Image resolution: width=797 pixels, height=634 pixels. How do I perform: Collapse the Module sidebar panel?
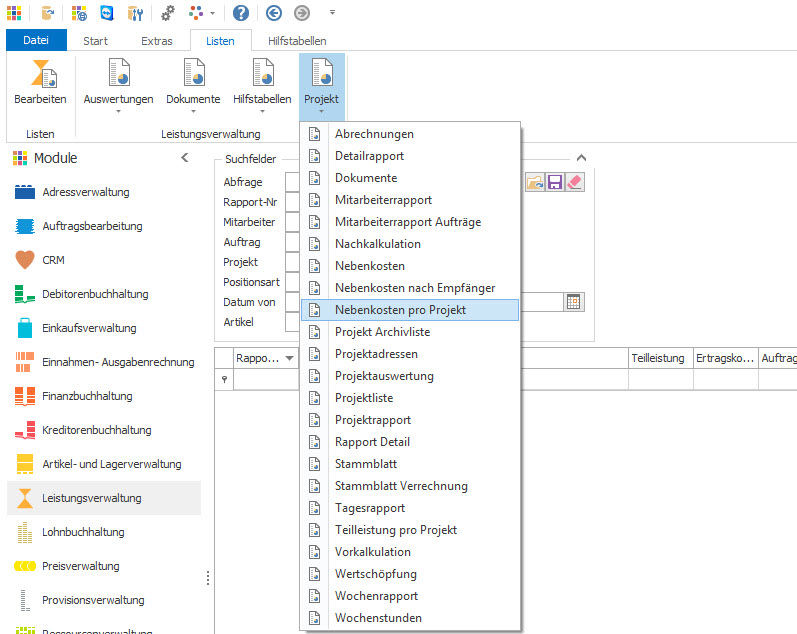184,158
